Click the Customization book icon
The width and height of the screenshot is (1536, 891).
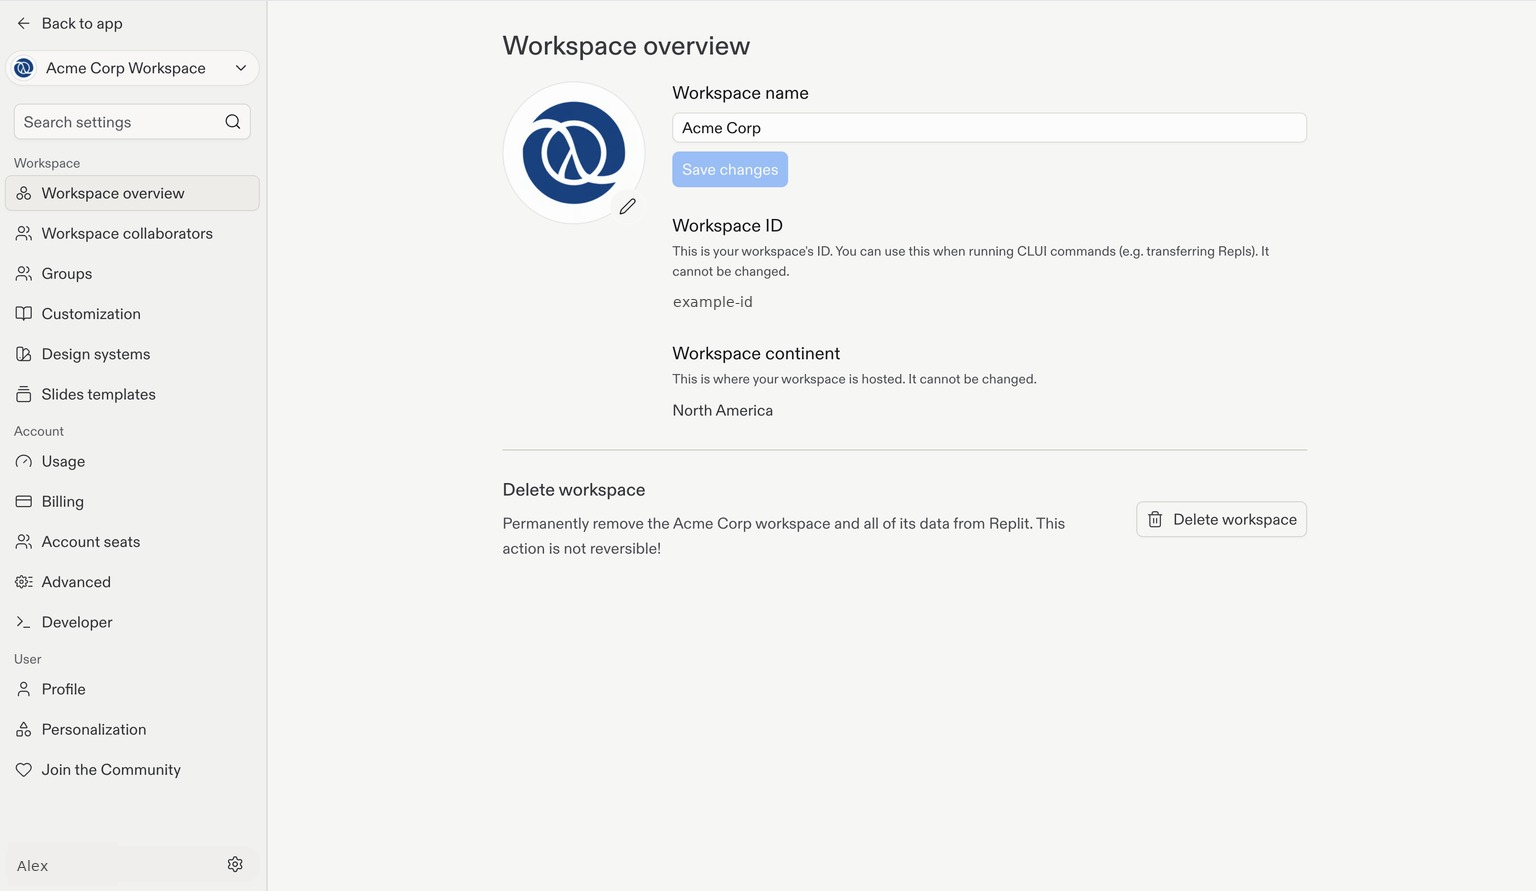click(x=24, y=314)
